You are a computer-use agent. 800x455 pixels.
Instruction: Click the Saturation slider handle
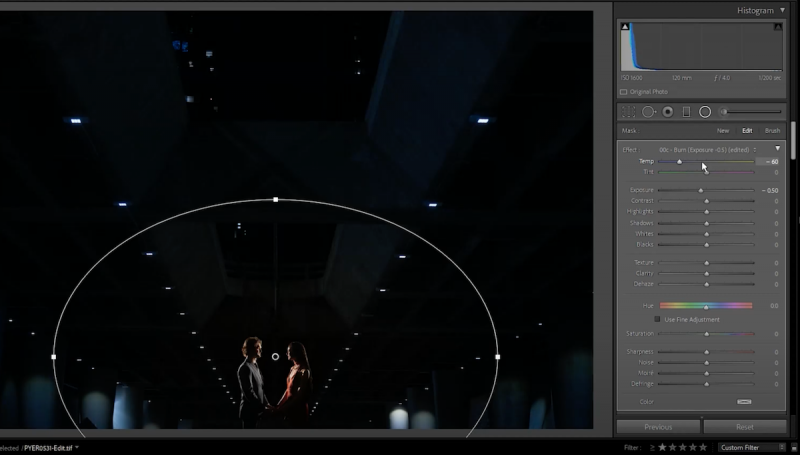pos(707,334)
